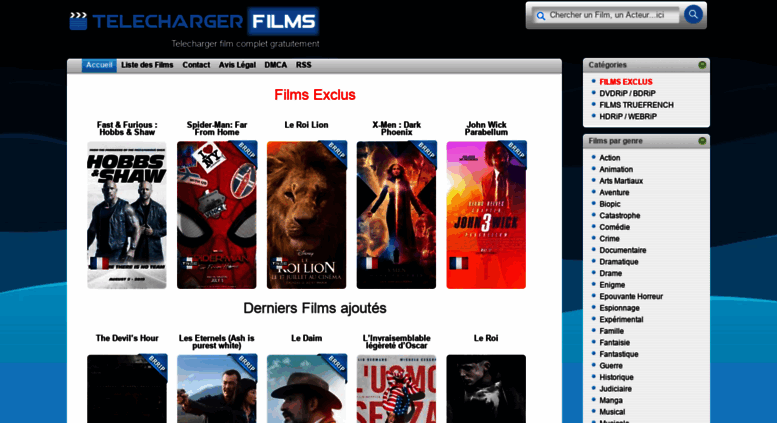Open Liste des Films menu item
Image resolution: width=777 pixels, height=423 pixels.
[147, 65]
